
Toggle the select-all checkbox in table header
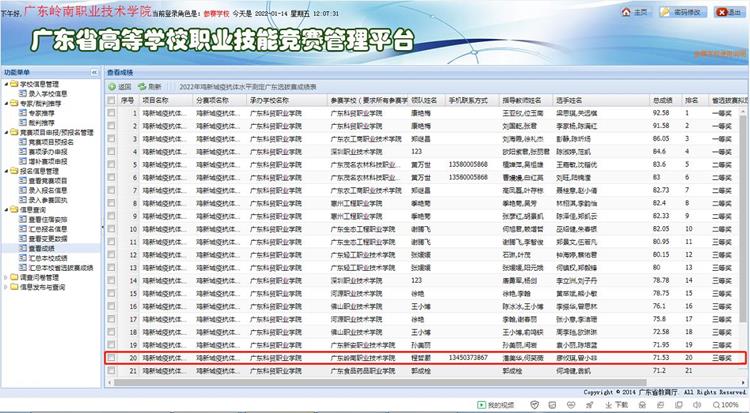pyautogui.click(x=111, y=100)
